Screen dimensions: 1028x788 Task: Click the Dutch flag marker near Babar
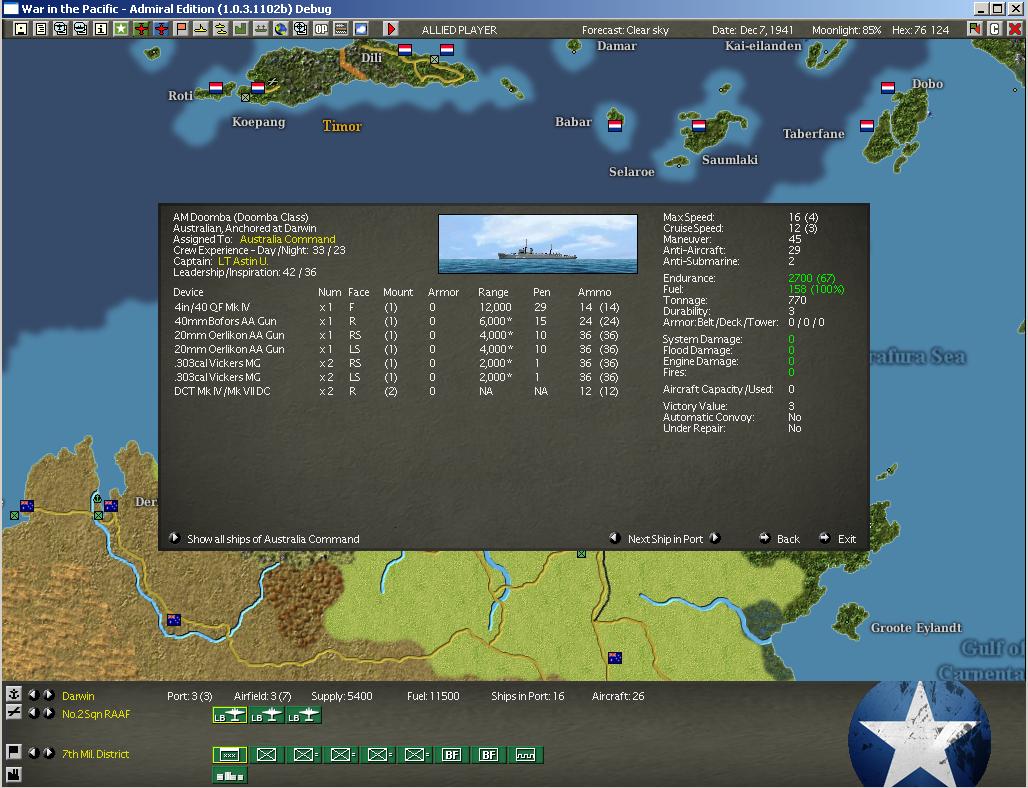[x=615, y=125]
